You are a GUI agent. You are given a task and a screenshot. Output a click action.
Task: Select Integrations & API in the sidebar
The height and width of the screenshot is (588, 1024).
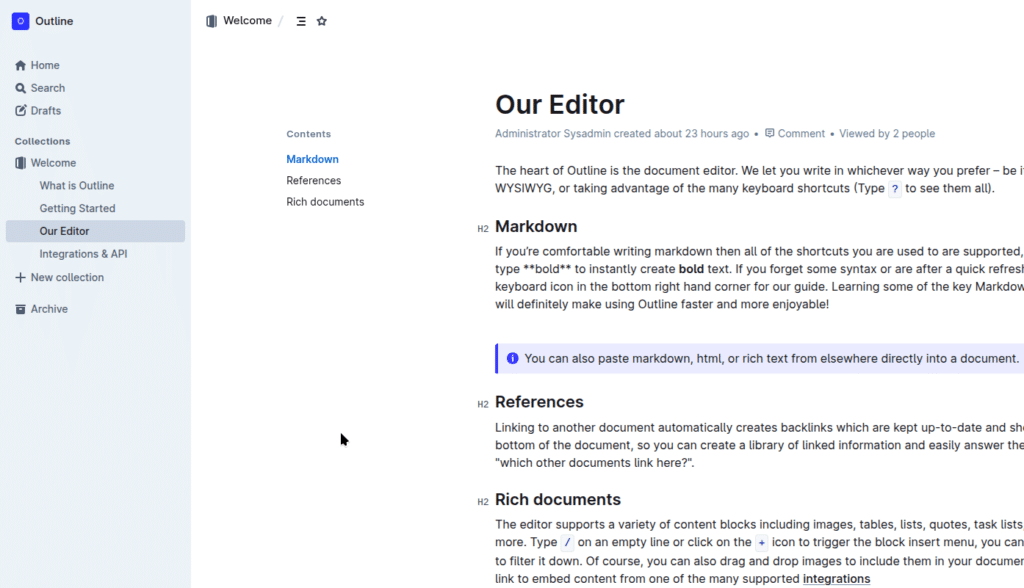[83, 254]
